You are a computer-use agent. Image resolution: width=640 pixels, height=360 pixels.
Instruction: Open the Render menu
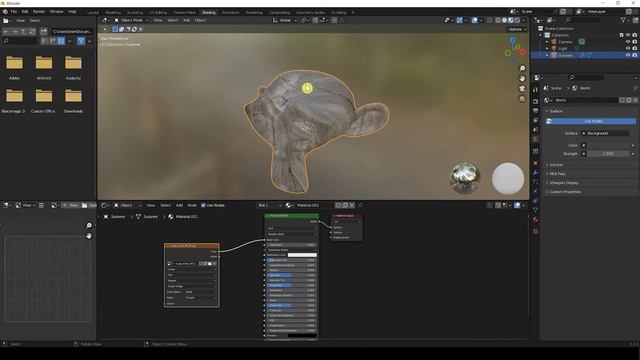tap(39, 12)
